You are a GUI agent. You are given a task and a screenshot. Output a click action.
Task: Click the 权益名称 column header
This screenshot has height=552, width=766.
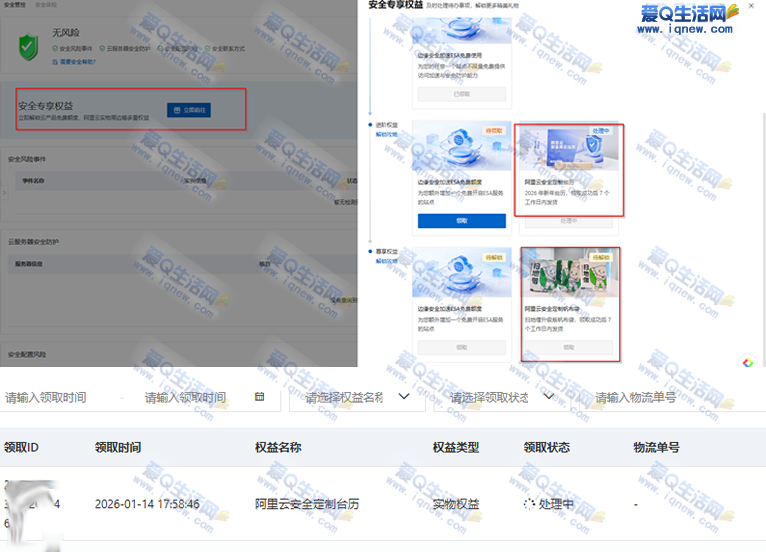(278, 447)
